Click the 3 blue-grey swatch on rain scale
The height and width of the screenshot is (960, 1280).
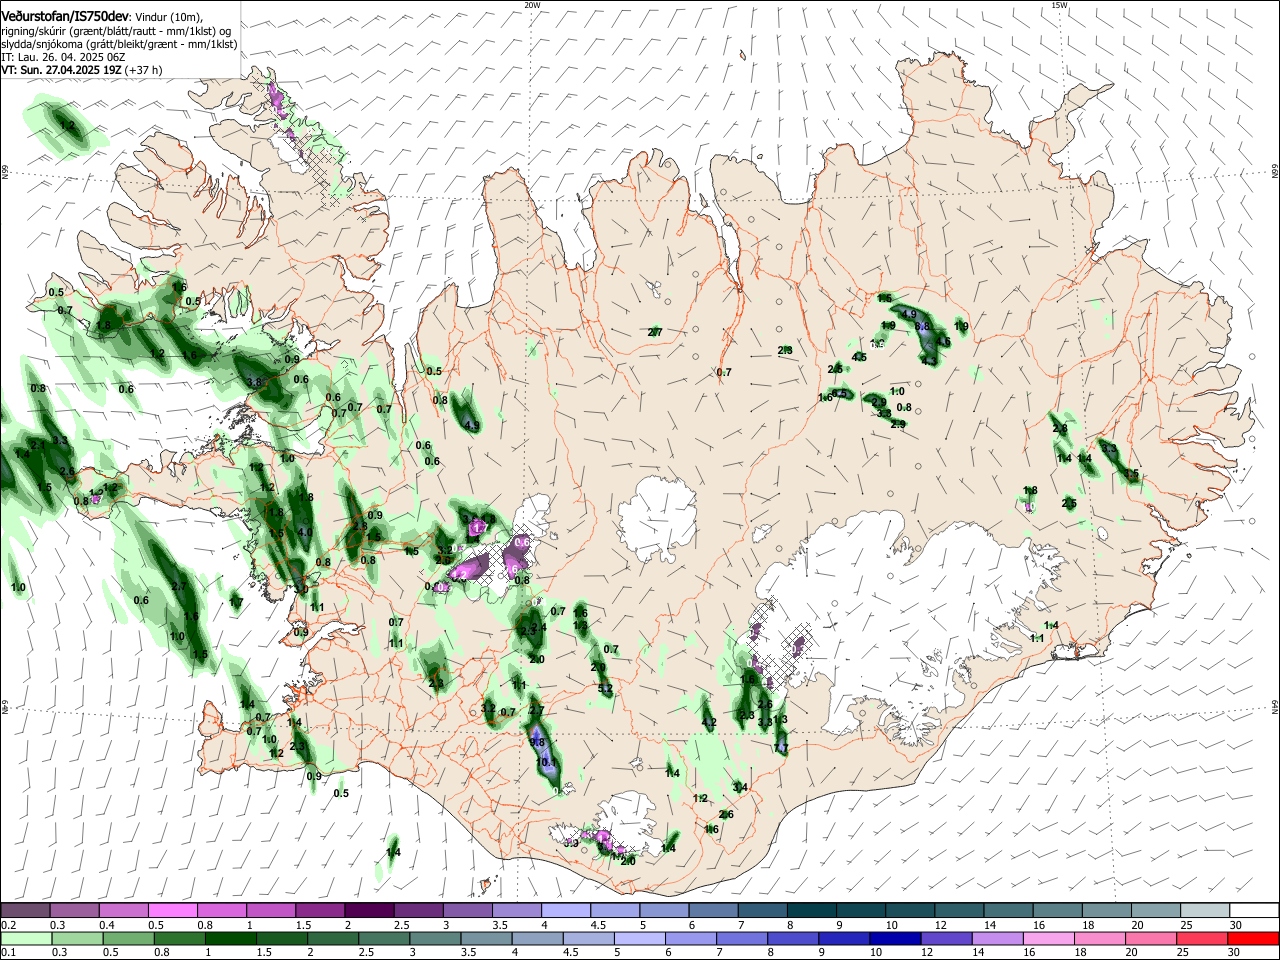(x=435, y=938)
